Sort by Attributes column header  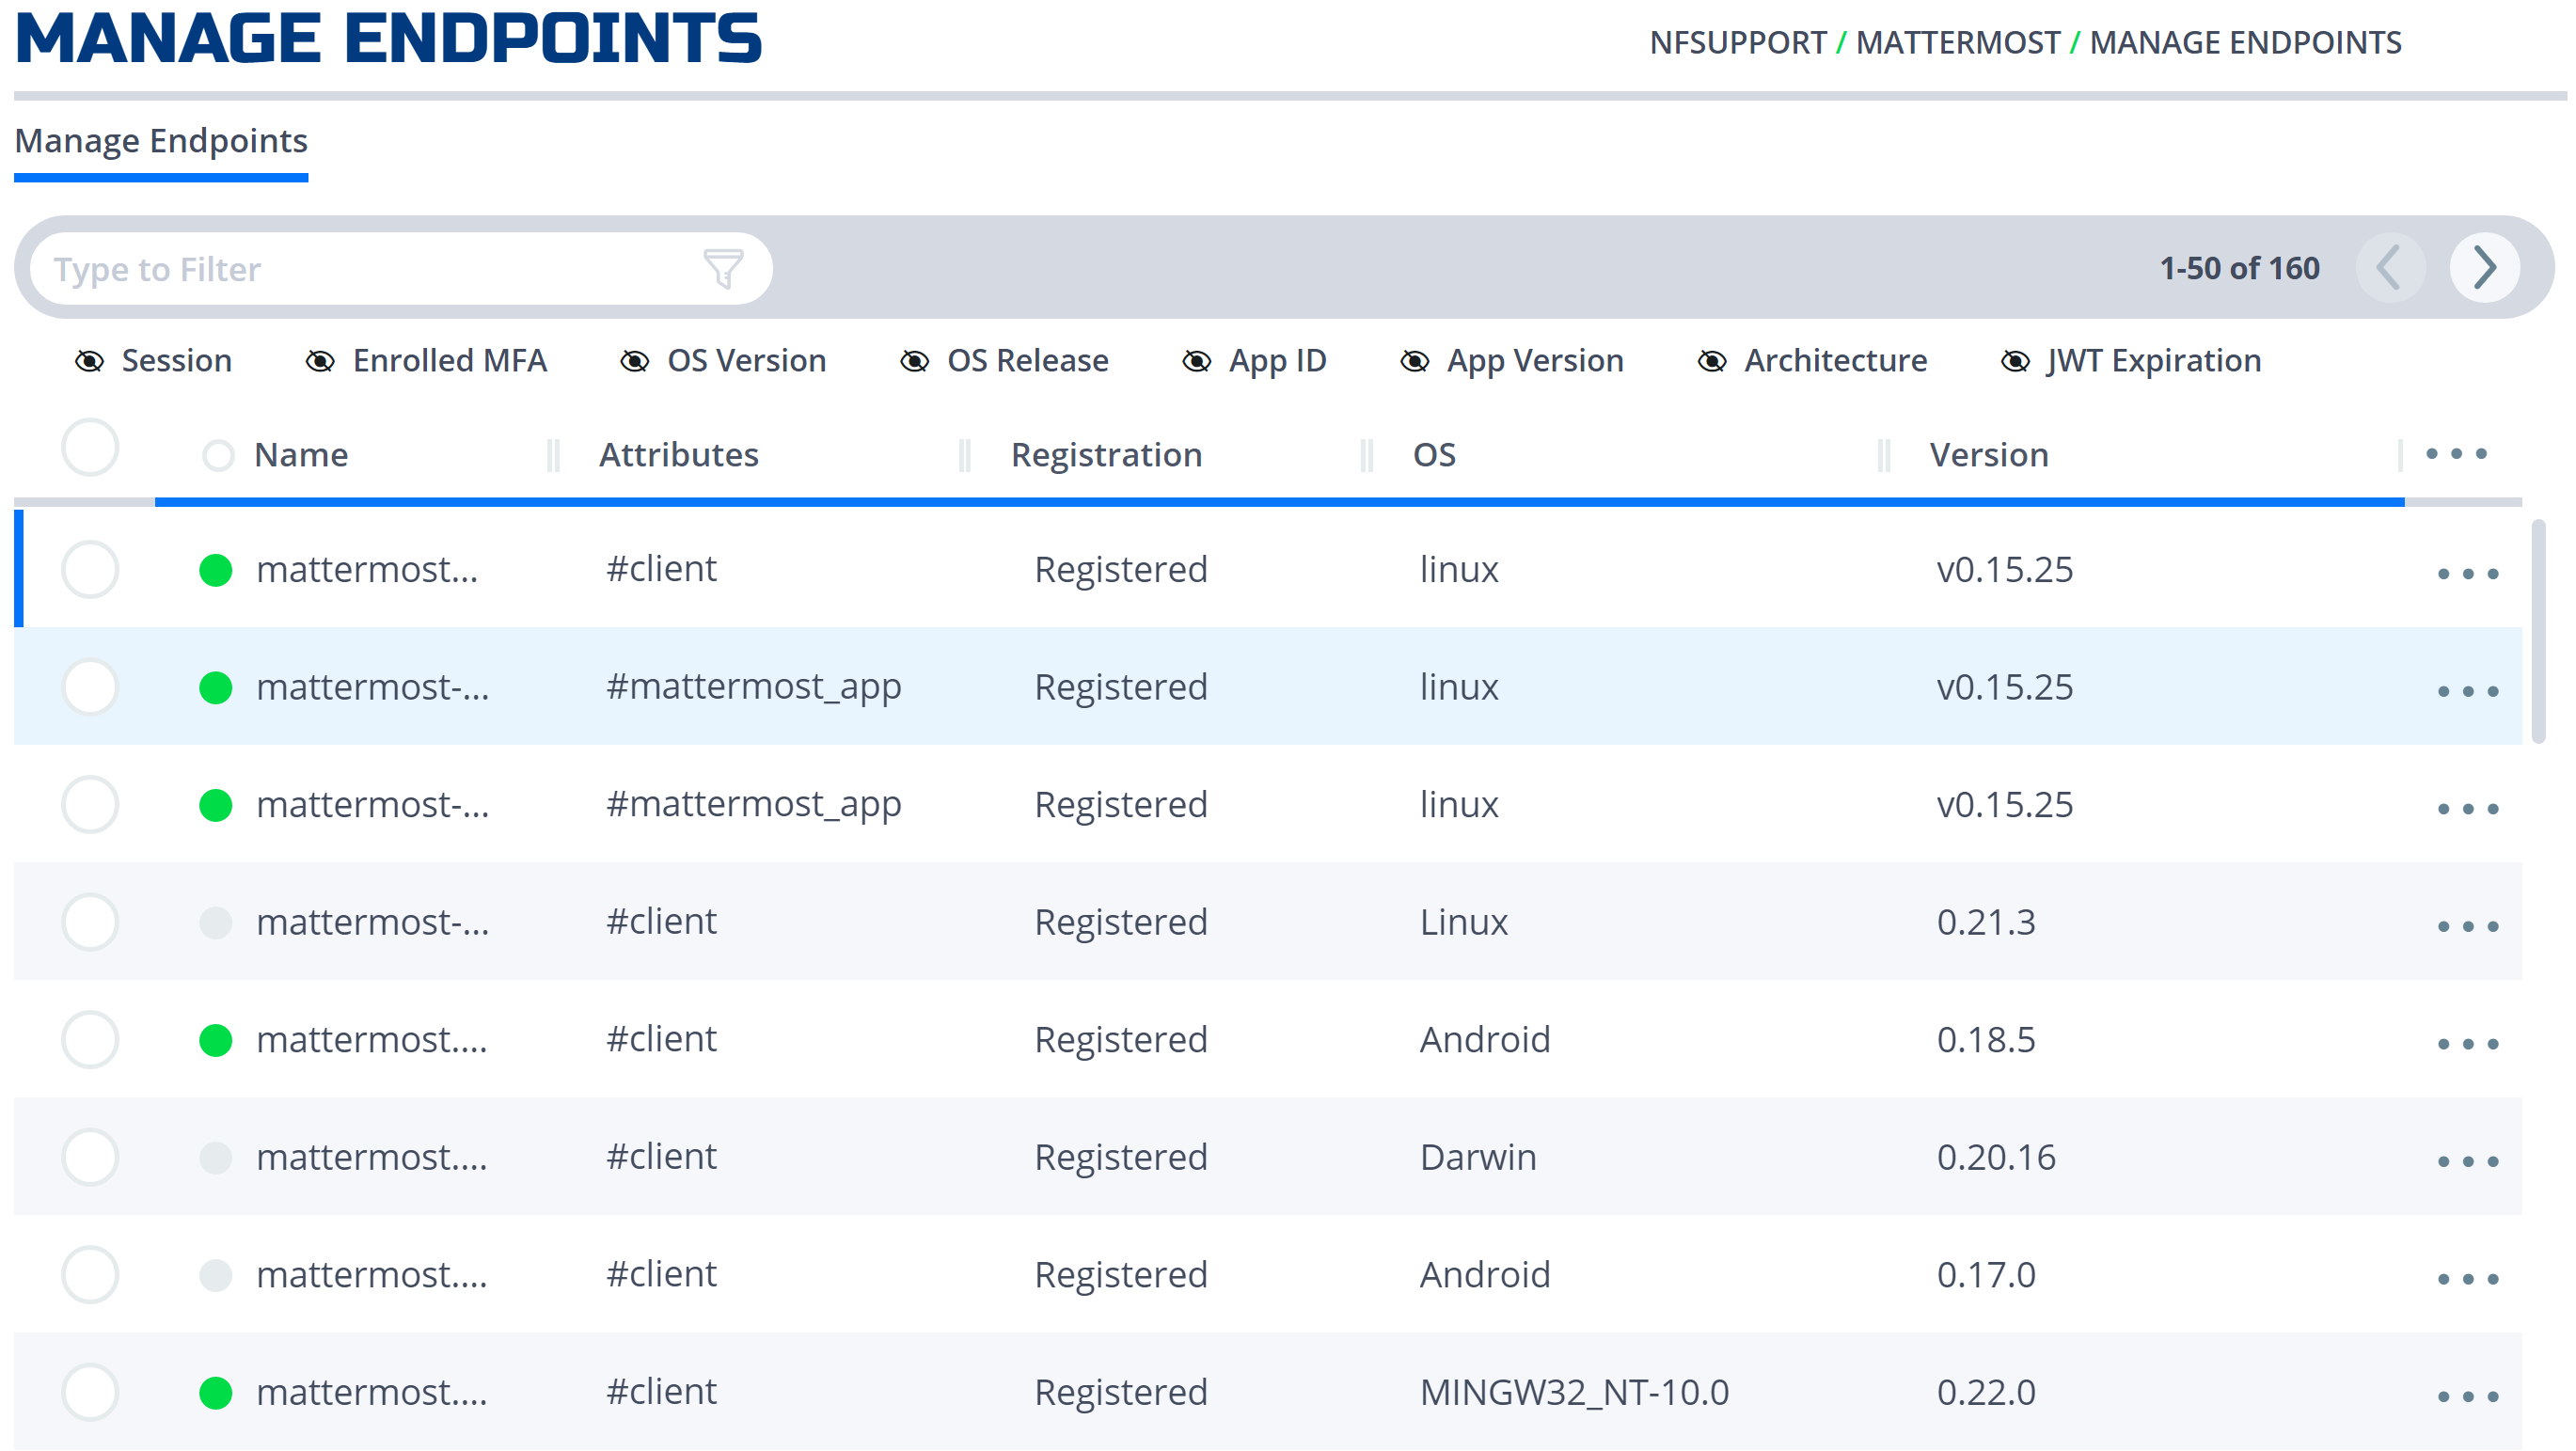pos(679,455)
